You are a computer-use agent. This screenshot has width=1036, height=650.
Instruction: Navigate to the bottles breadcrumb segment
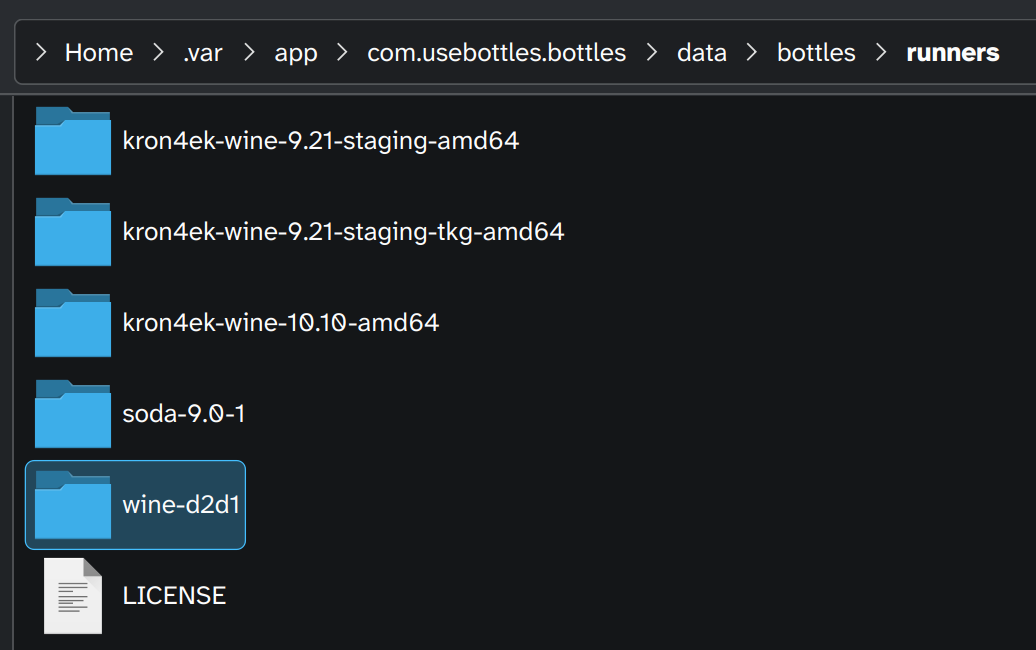click(816, 53)
